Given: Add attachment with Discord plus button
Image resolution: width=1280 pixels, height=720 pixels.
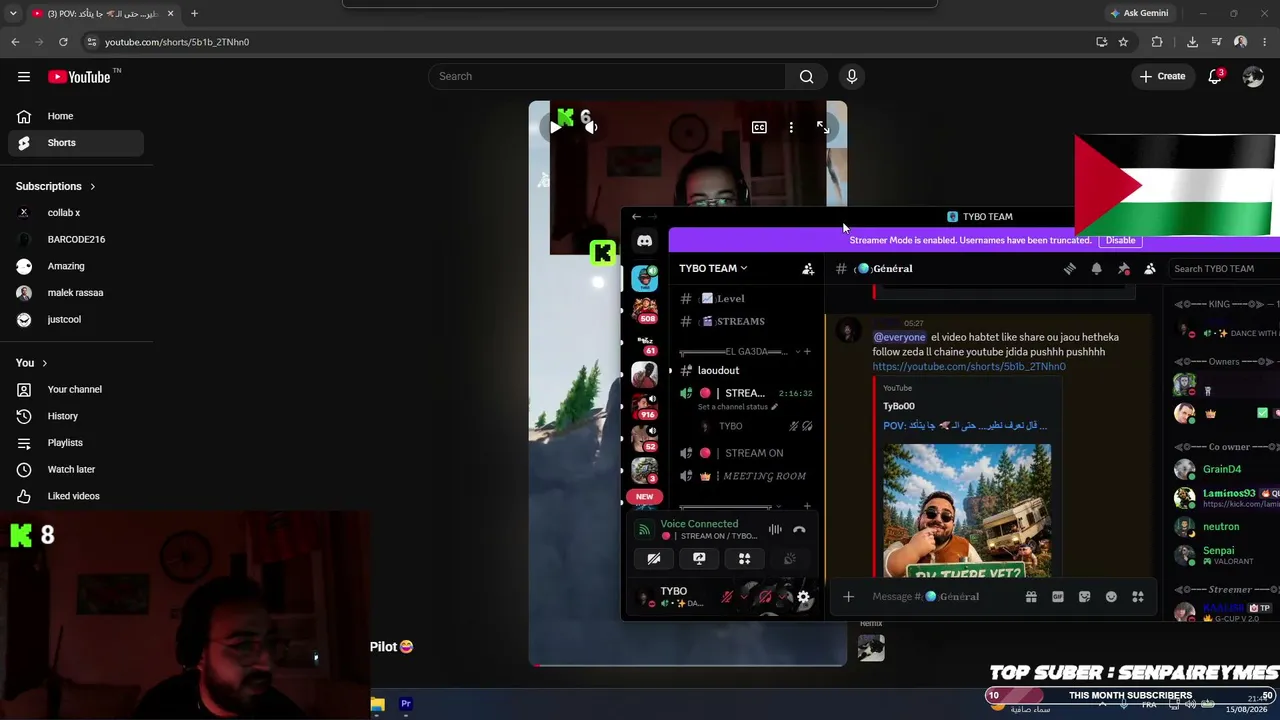Looking at the screenshot, I should 848,597.
